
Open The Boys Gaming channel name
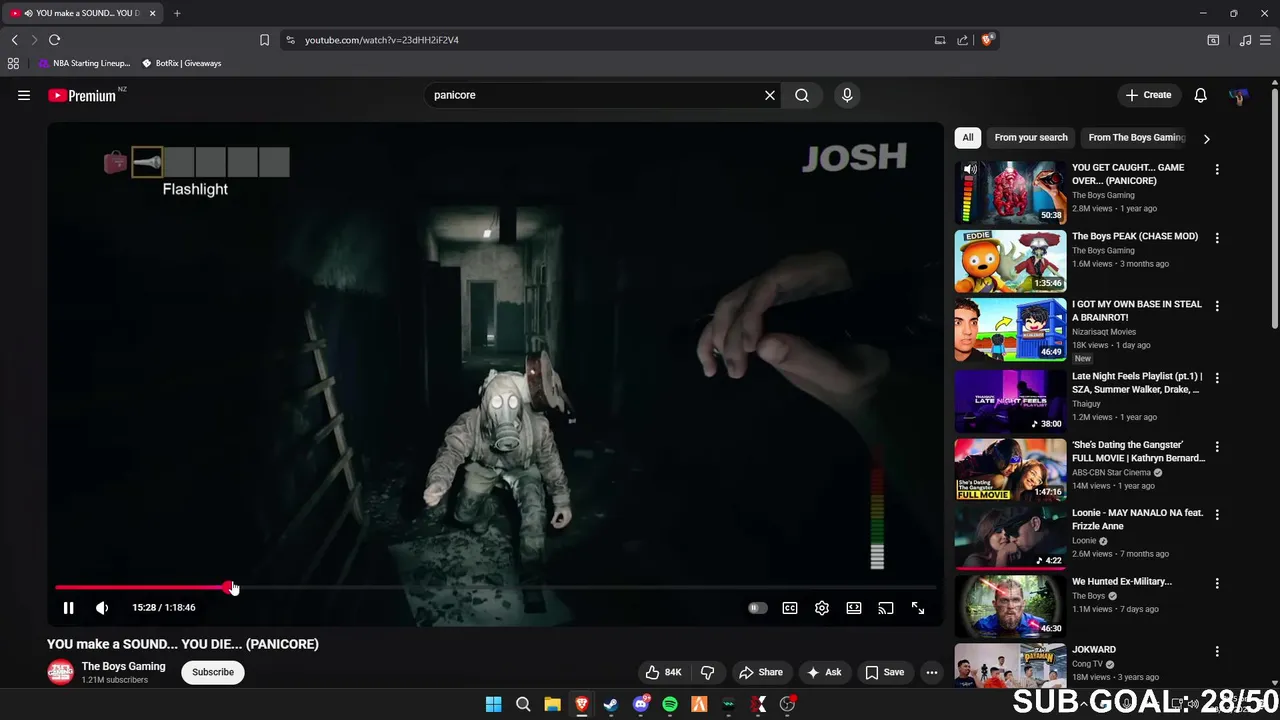(123, 666)
